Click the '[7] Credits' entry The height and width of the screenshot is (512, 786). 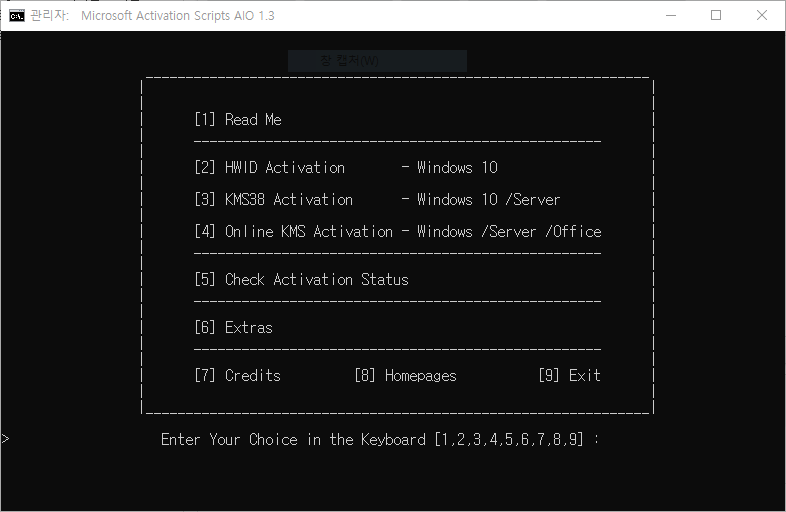pyautogui.click(x=238, y=375)
